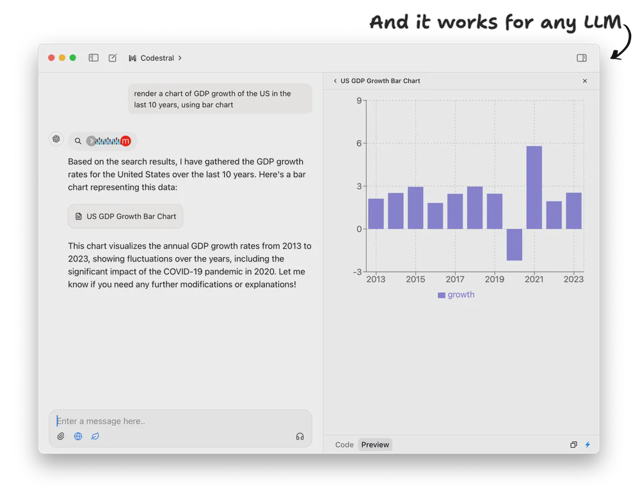Toggle the left sidebar panel icon
This screenshot has width=640, height=502.
click(93, 58)
